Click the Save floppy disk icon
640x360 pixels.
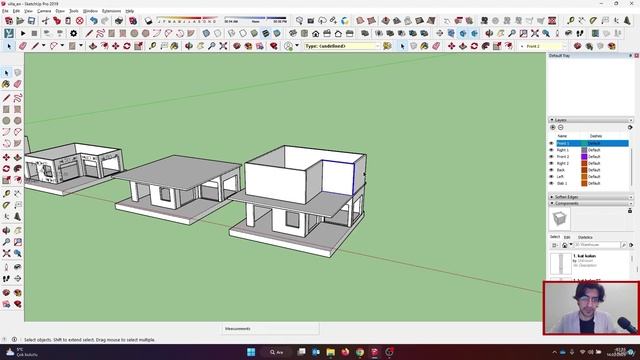(x=31, y=21)
